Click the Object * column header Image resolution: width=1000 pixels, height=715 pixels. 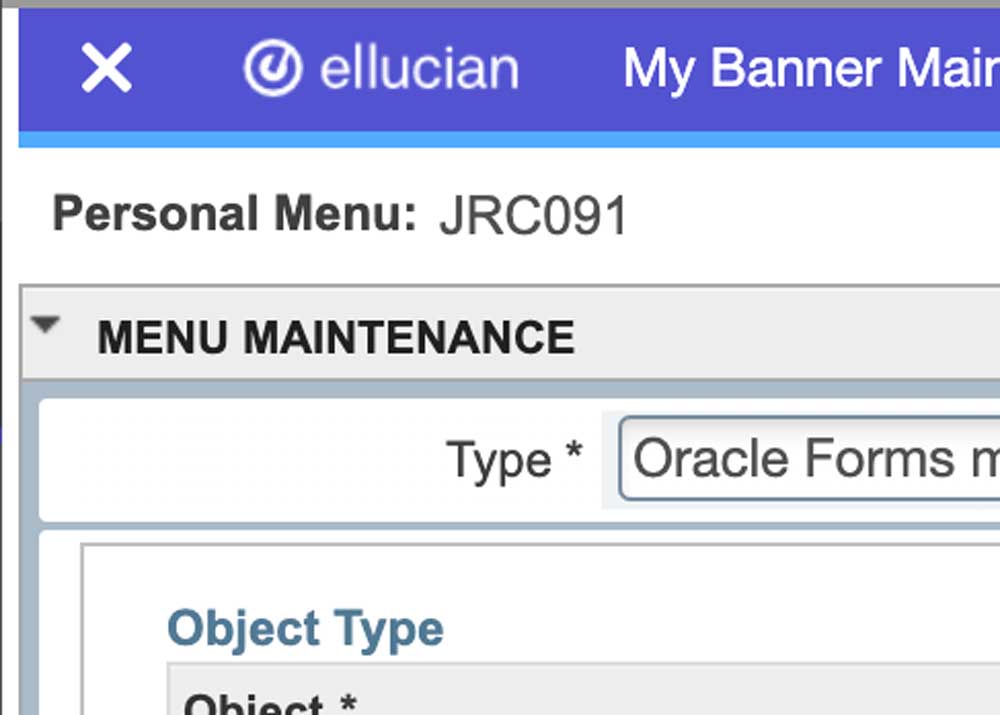pos(270,703)
